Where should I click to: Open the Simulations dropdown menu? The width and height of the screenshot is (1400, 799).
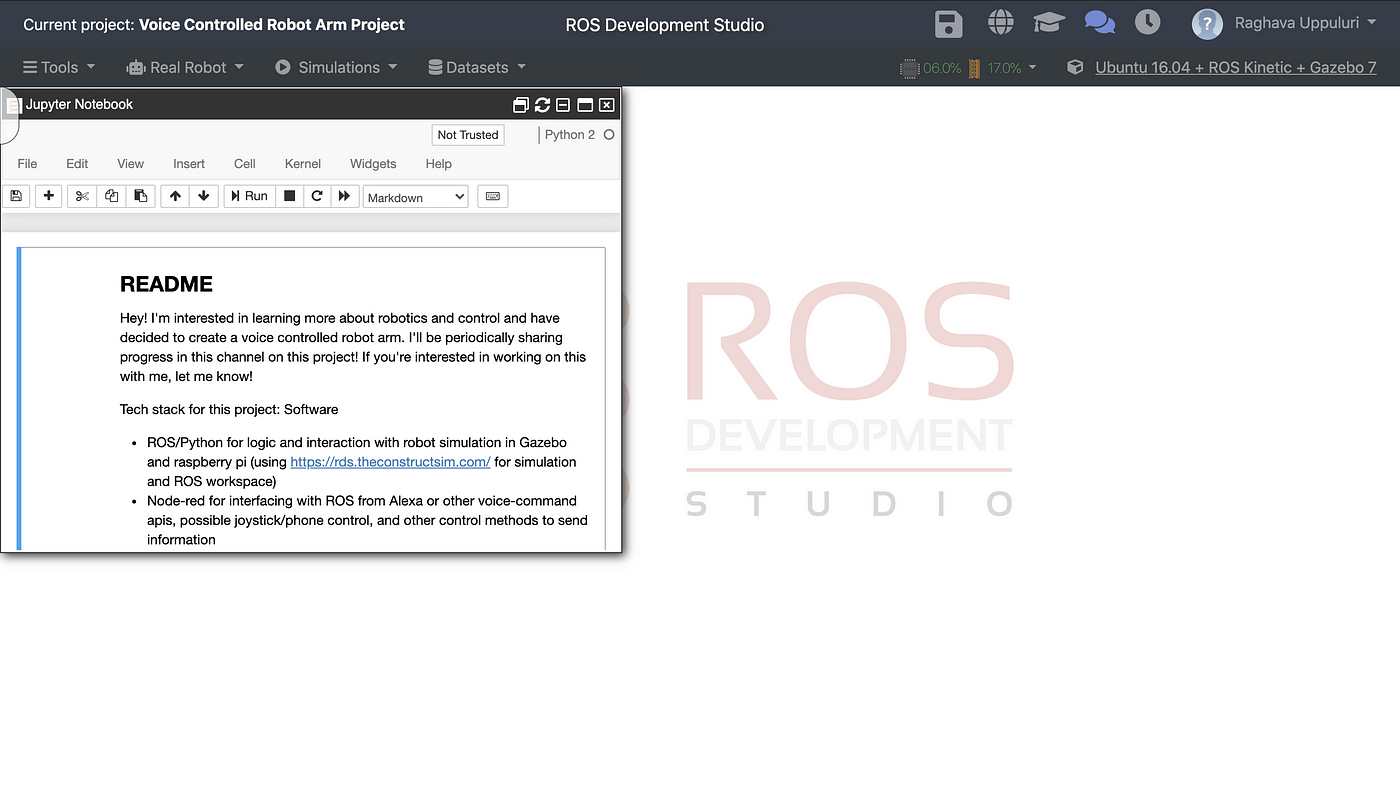[336, 67]
